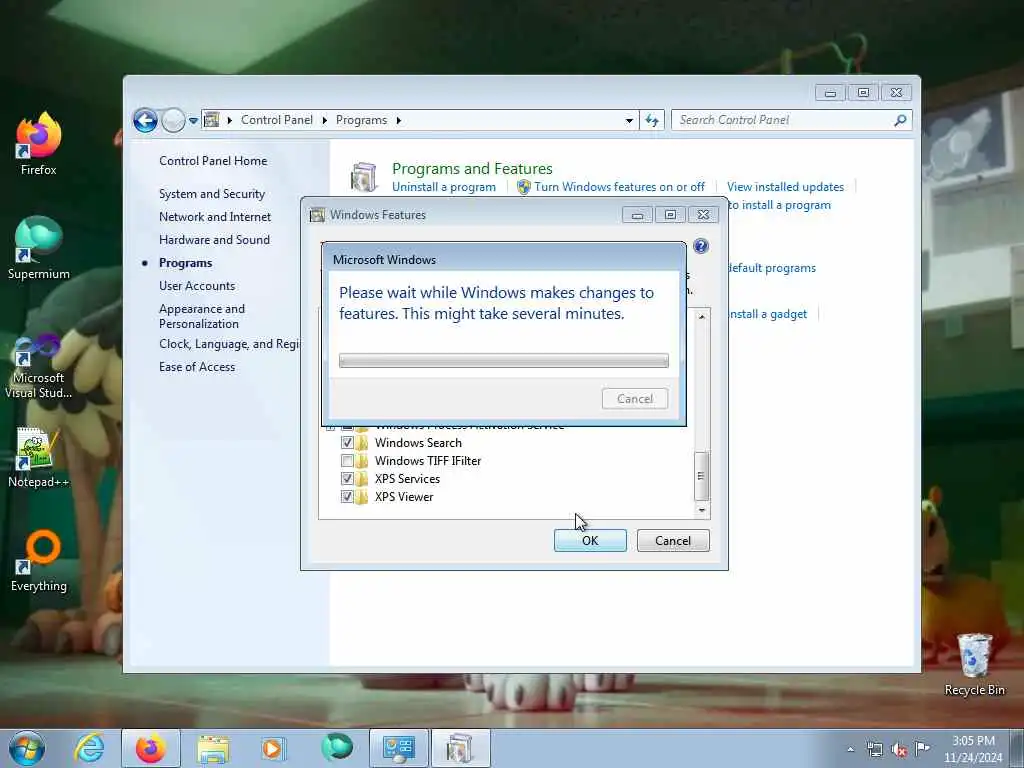This screenshot has height=768, width=1024.
Task: Toggle the XPS Viewer checkbox
Action: point(347,497)
